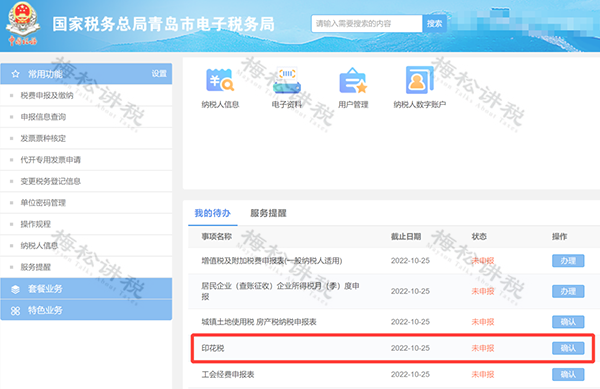Click the national emblem logo
600x389 pixels.
23,24
